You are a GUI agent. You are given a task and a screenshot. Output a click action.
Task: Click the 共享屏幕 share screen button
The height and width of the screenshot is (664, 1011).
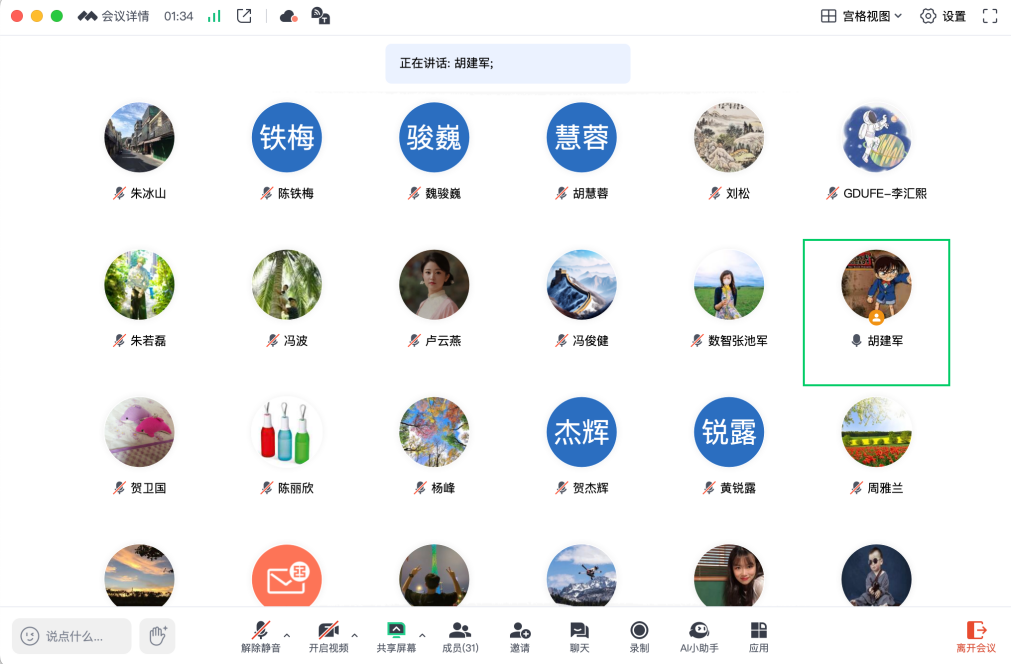coord(396,636)
